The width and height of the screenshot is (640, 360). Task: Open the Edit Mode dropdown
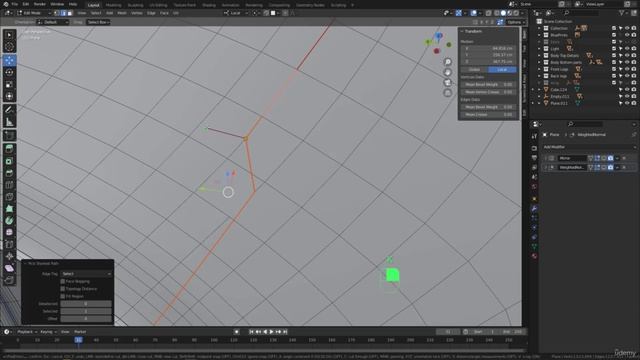(x=33, y=13)
